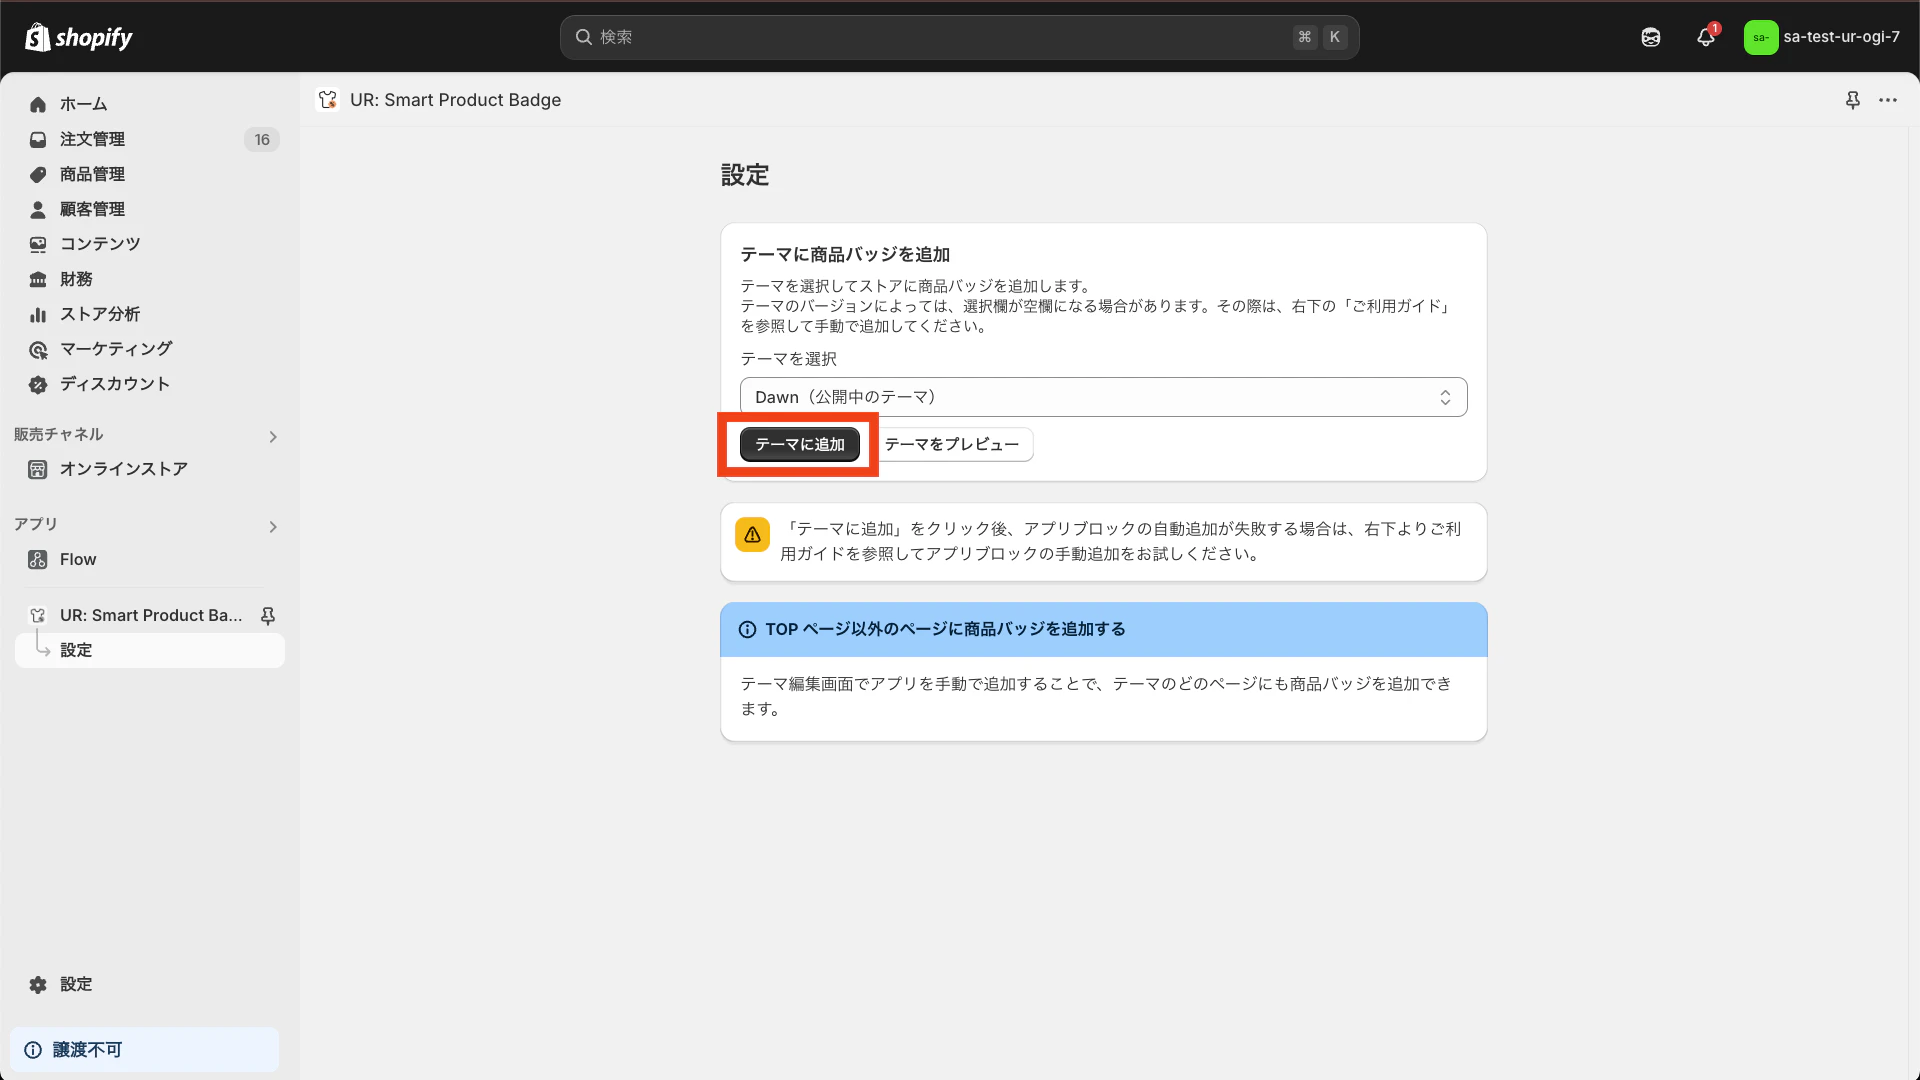Screen dimensions: 1920x1080
Task: Click the 譲渡不可 info banner
Action: point(145,1049)
